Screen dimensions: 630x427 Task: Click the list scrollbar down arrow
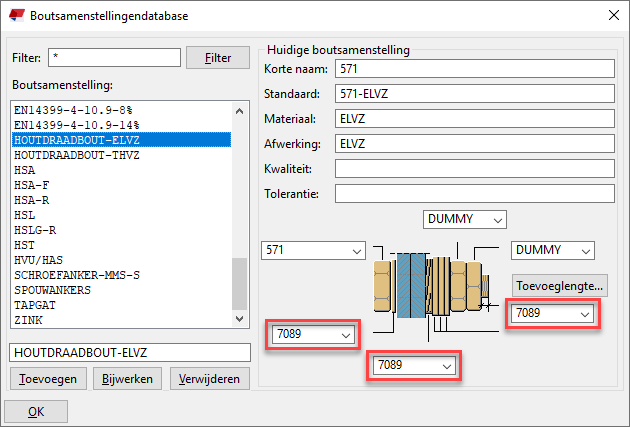click(239, 319)
